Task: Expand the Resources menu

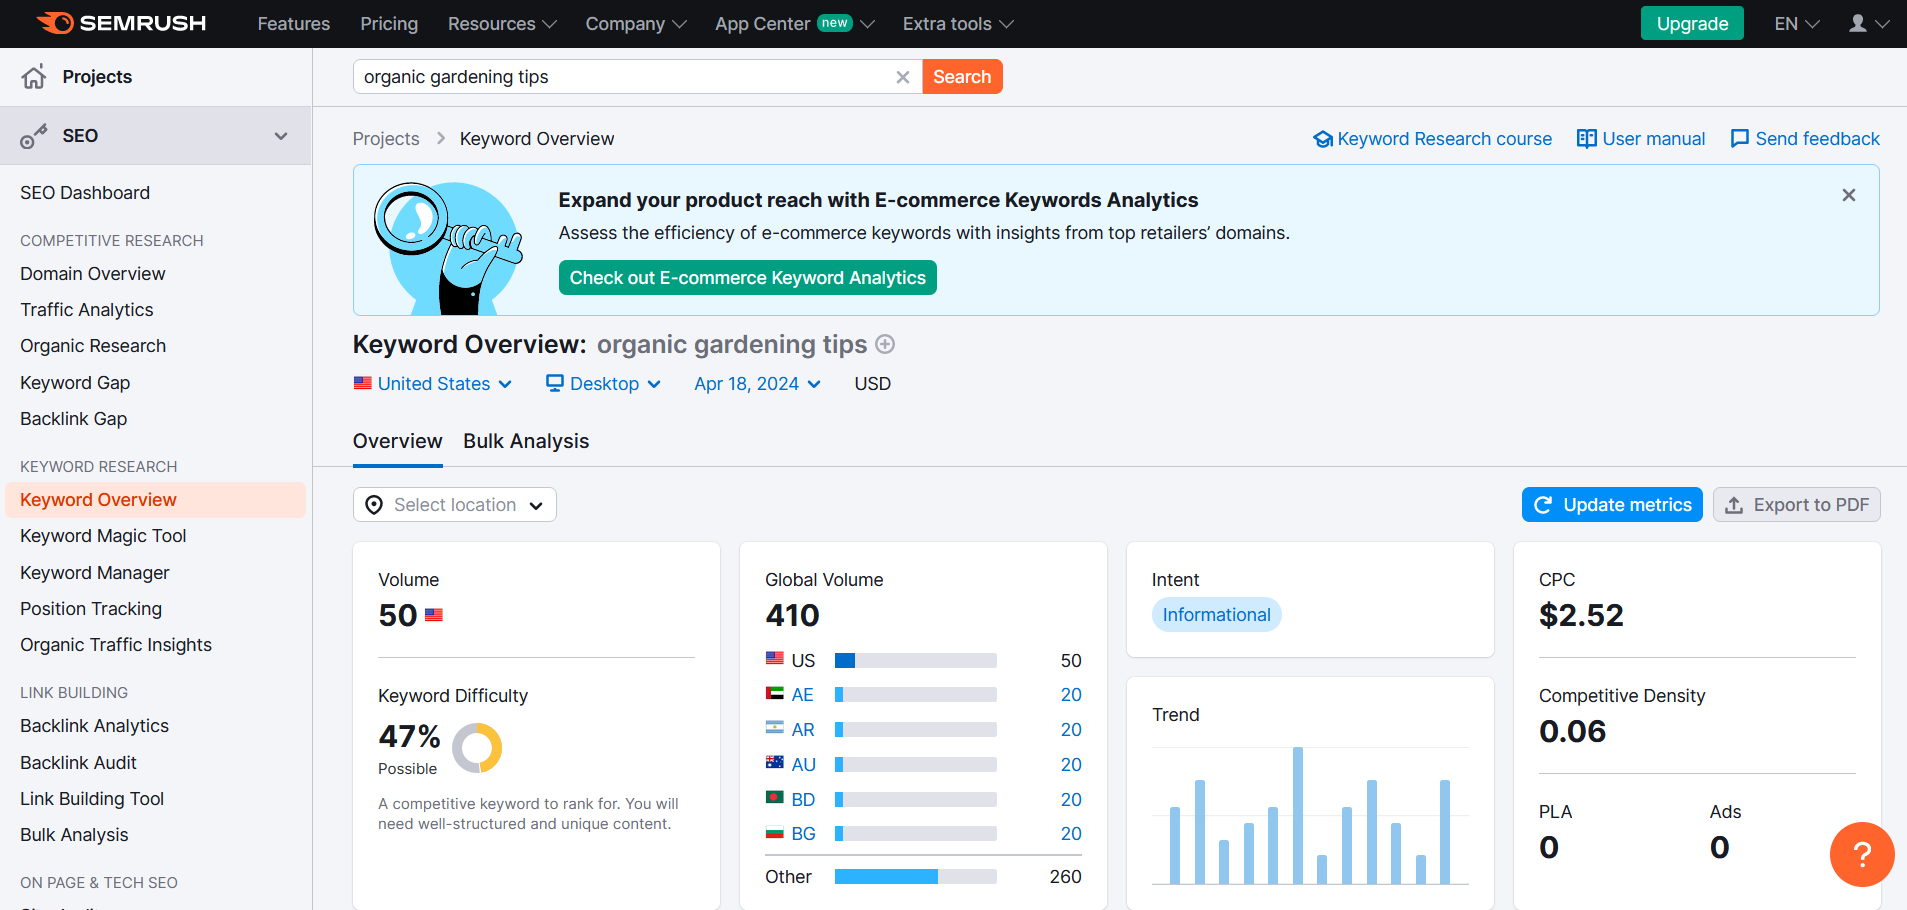Action: pyautogui.click(x=502, y=23)
